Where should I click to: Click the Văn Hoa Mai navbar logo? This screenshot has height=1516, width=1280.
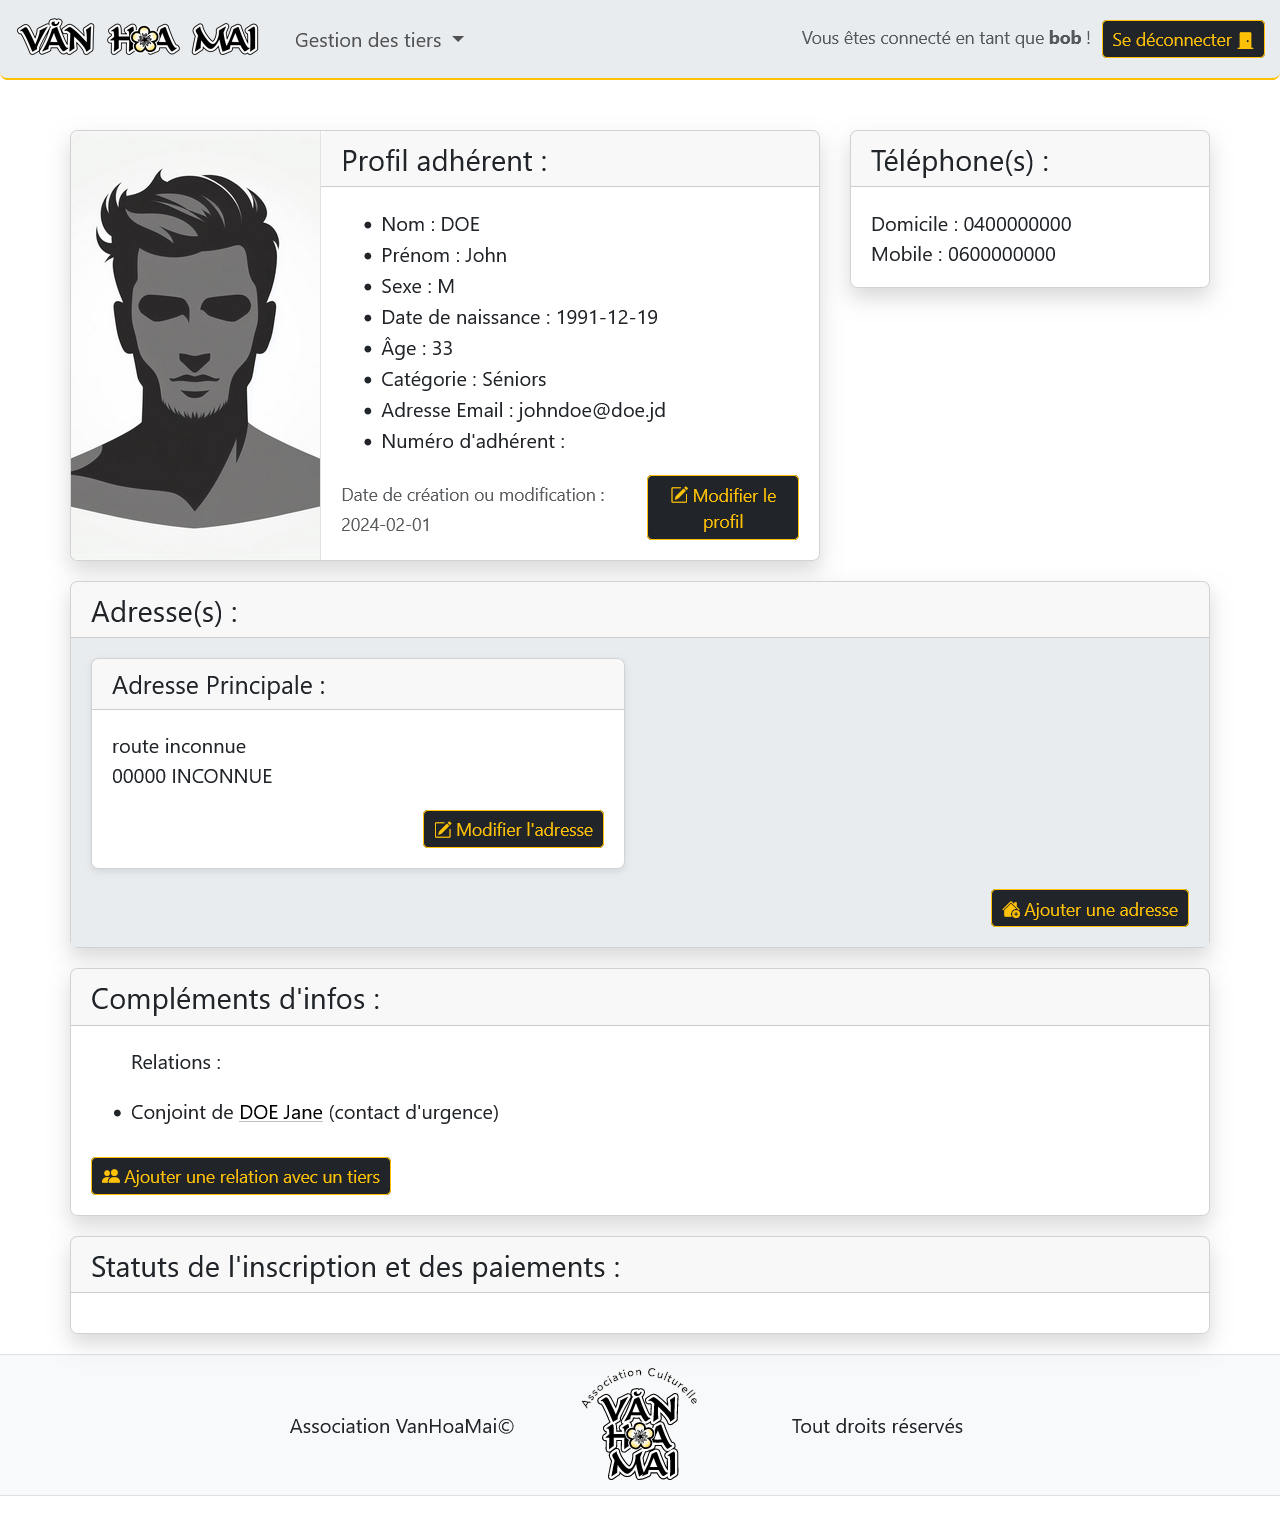[x=138, y=39]
